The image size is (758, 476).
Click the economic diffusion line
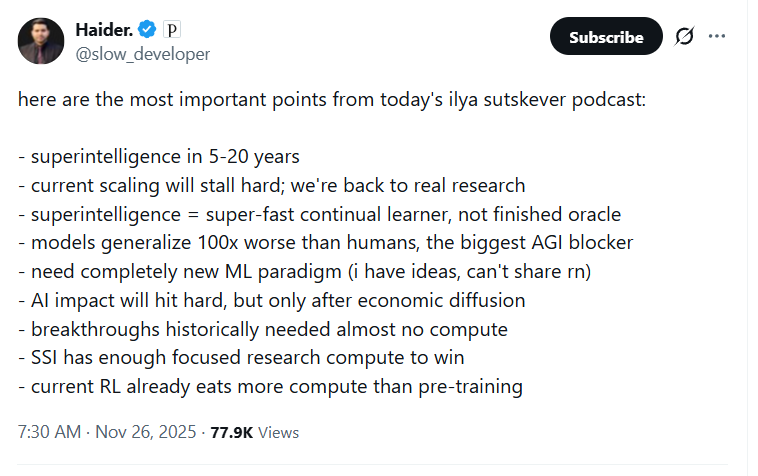tap(272, 301)
